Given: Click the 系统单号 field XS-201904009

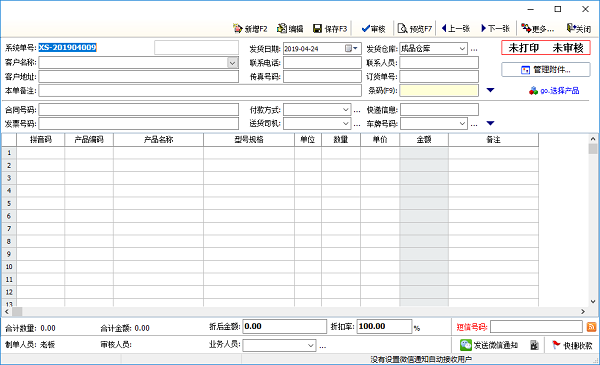Looking at the screenshot, I should pos(67,47).
